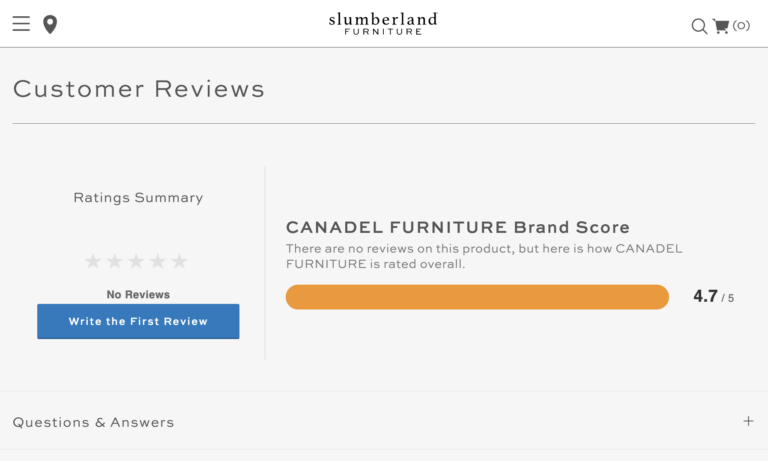Viewport: 768px width, 461px height.
Task: Click the fourth rating star
Action: [158, 261]
